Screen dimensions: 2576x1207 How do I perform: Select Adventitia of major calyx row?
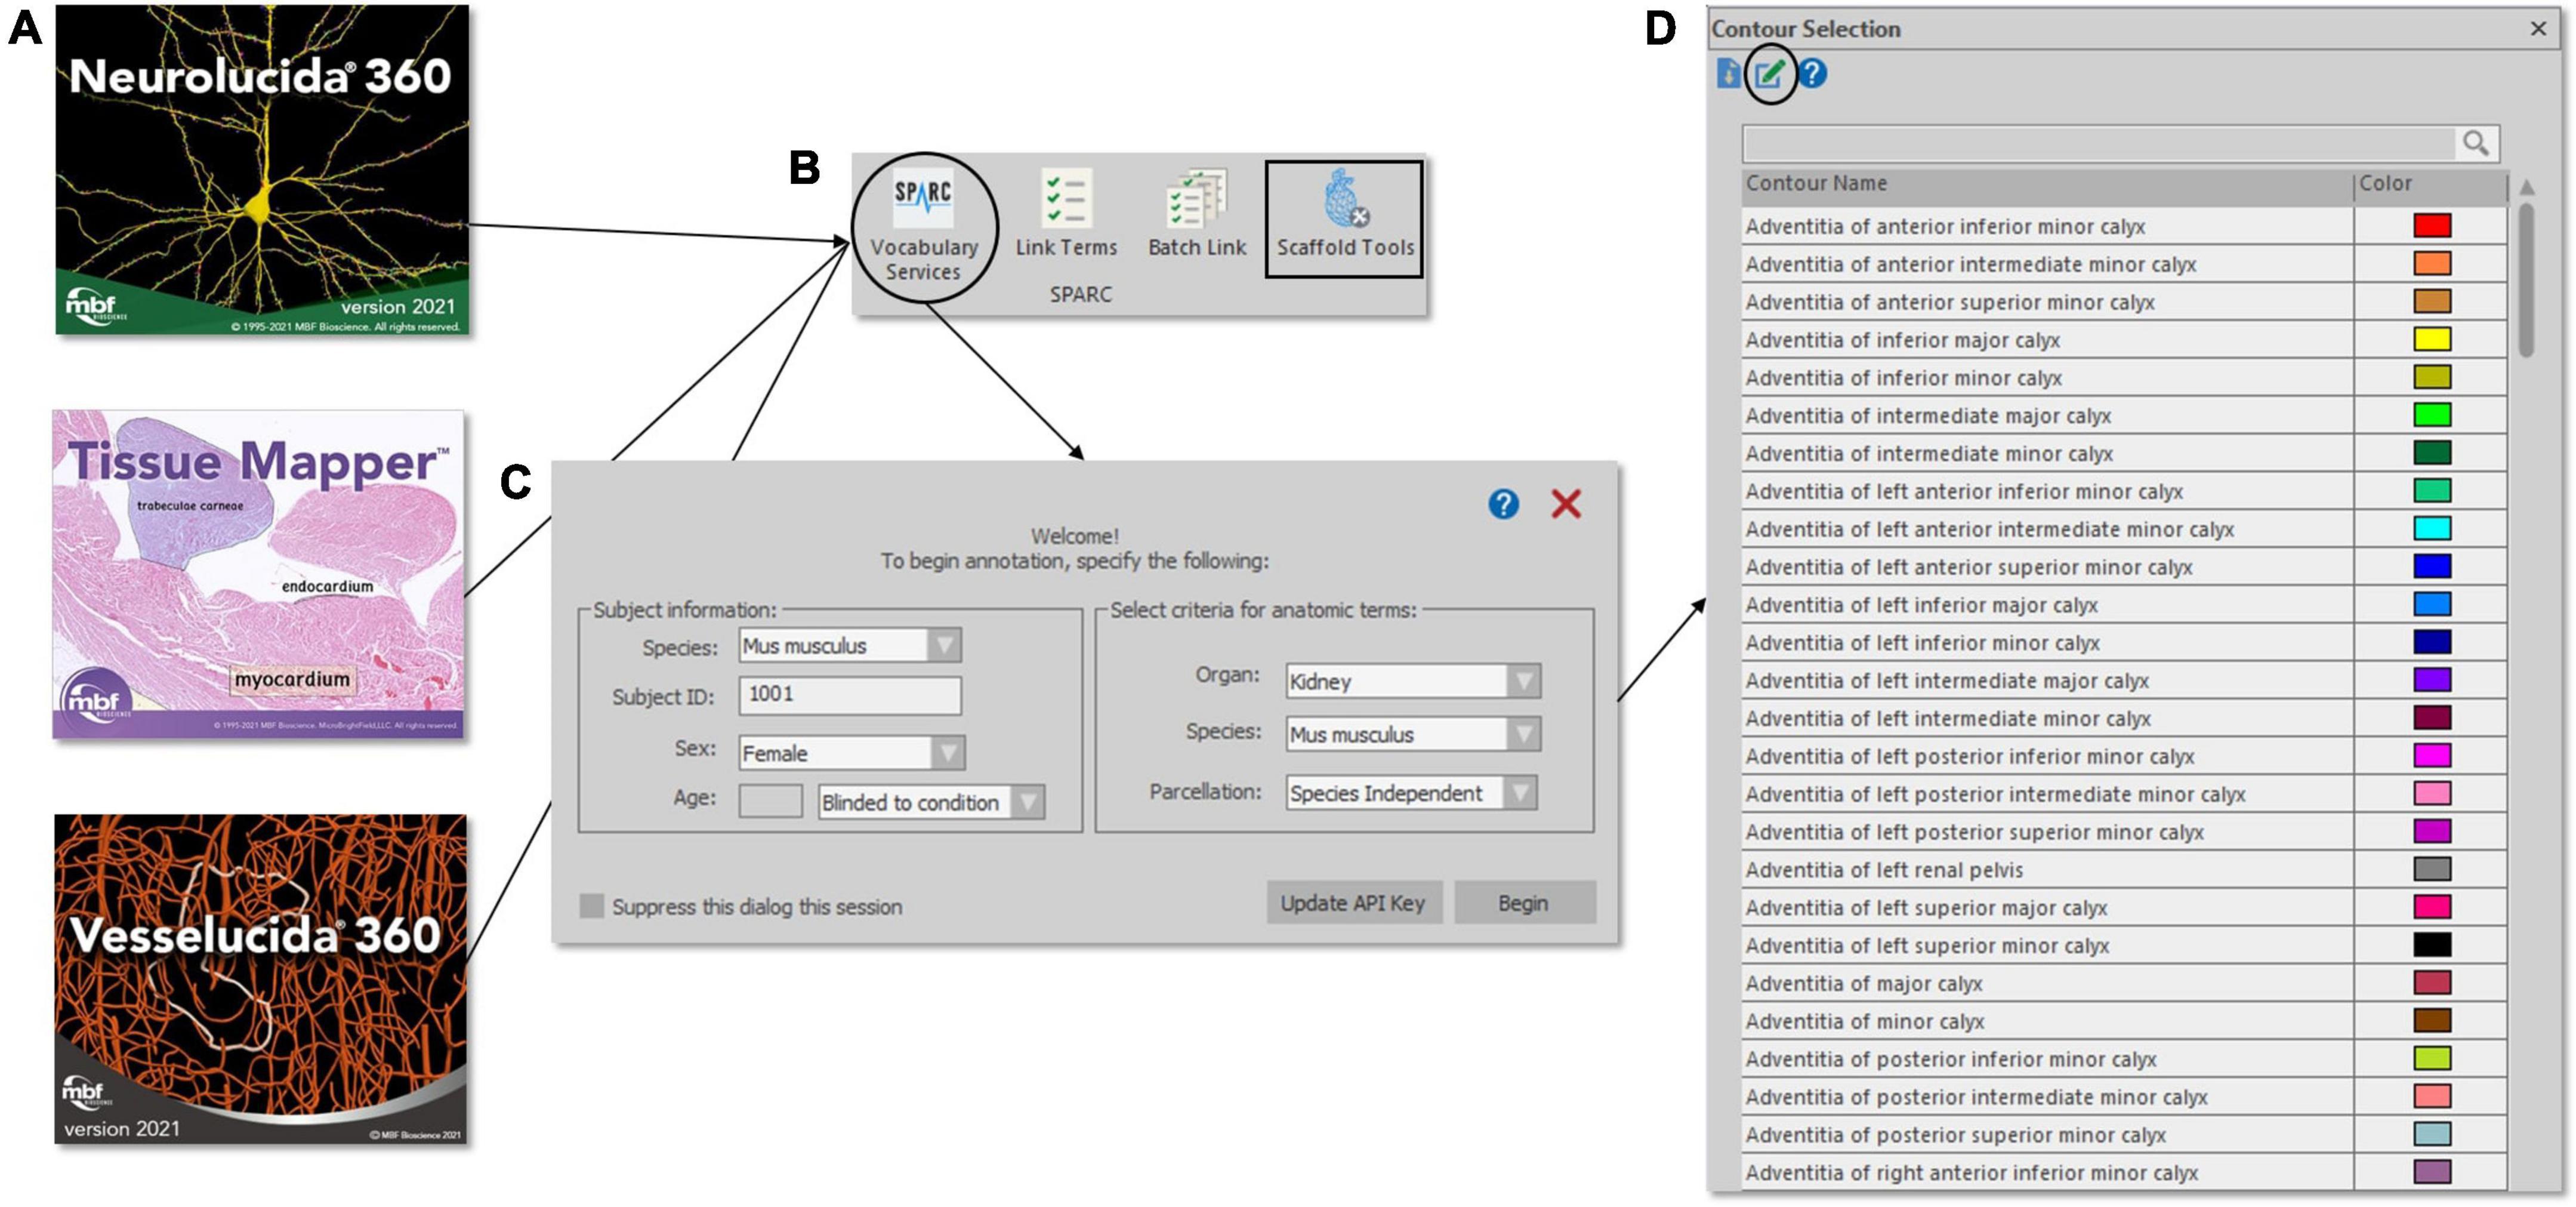coord(2124,983)
